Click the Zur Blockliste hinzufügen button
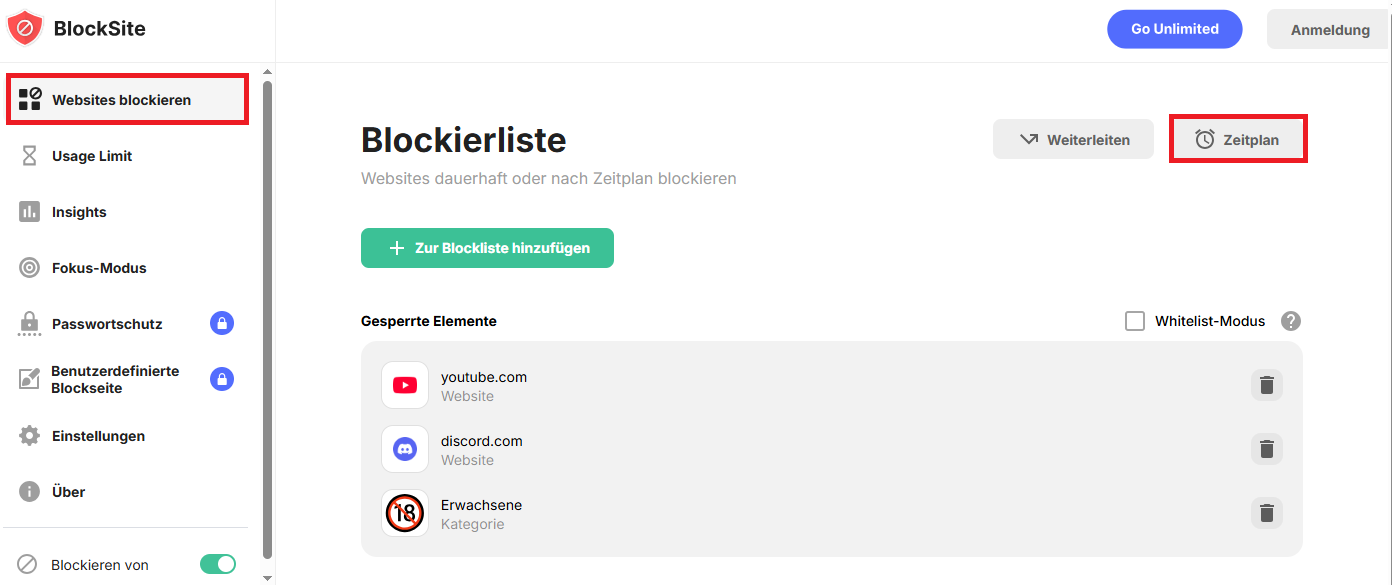 coord(487,248)
